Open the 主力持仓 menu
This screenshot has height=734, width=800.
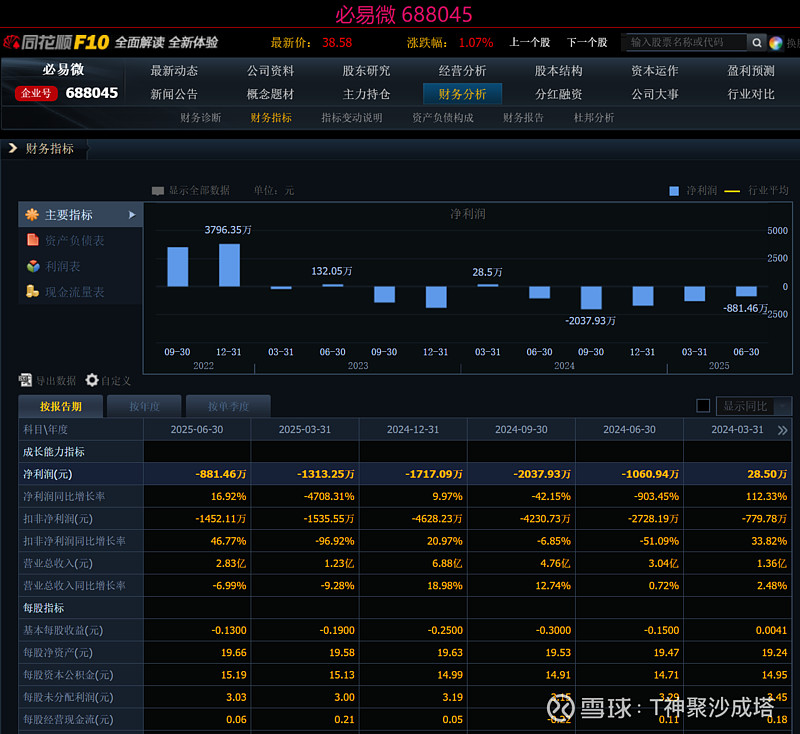tap(366, 94)
